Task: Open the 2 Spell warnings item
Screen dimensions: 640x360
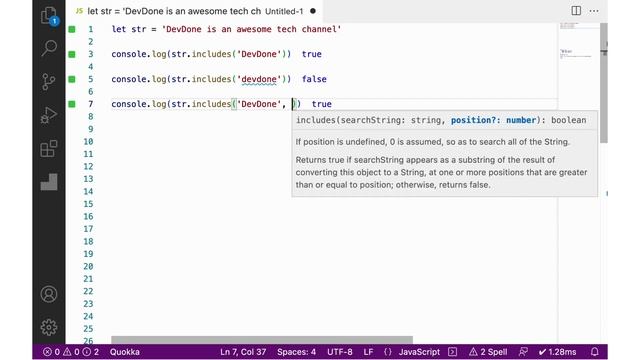Action: click(488, 352)
